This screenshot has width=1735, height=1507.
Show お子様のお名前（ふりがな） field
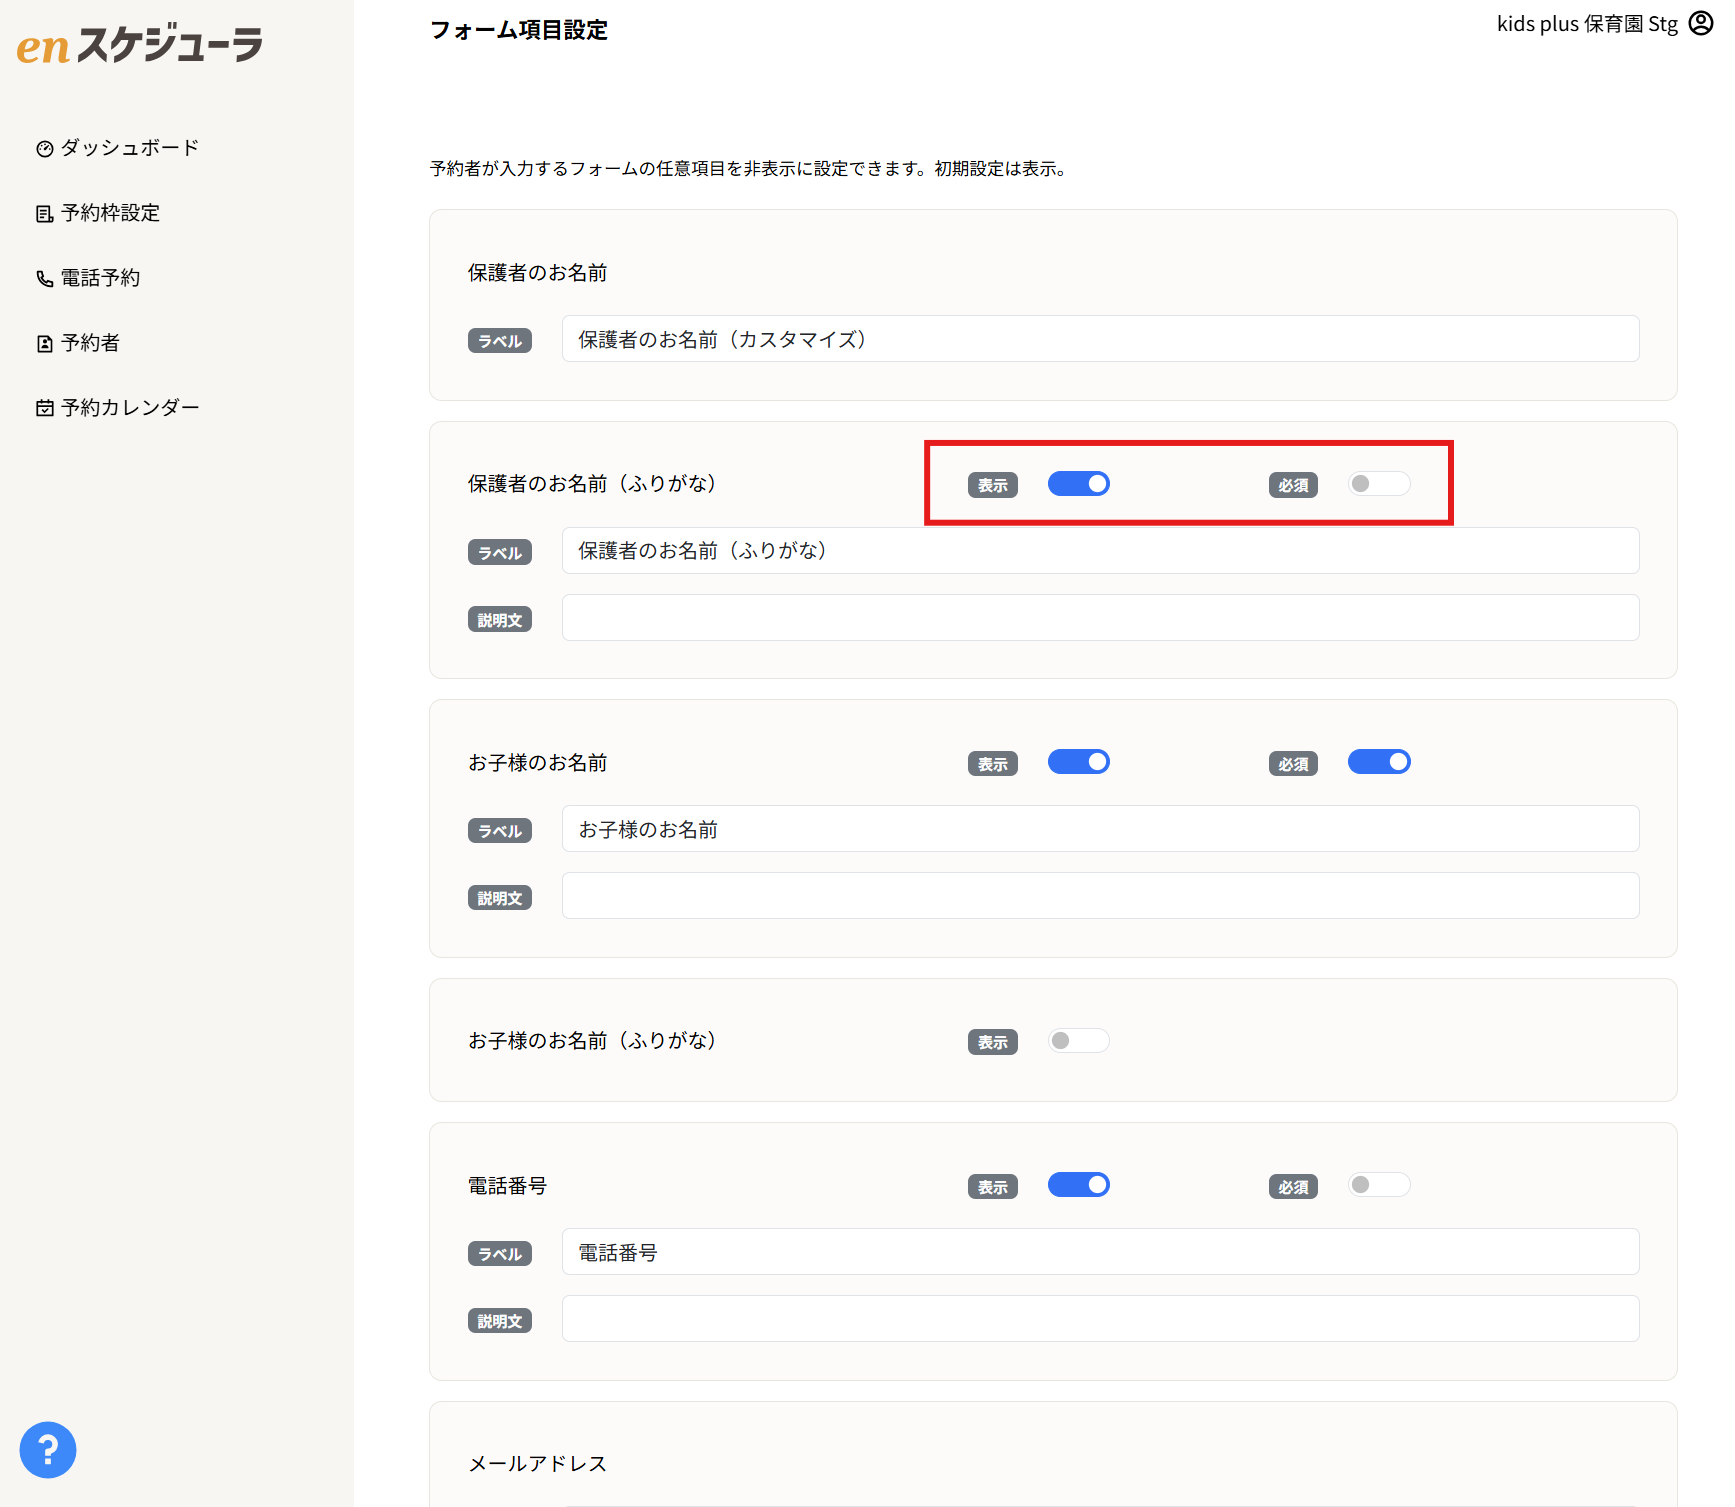pos(1078,1040)
